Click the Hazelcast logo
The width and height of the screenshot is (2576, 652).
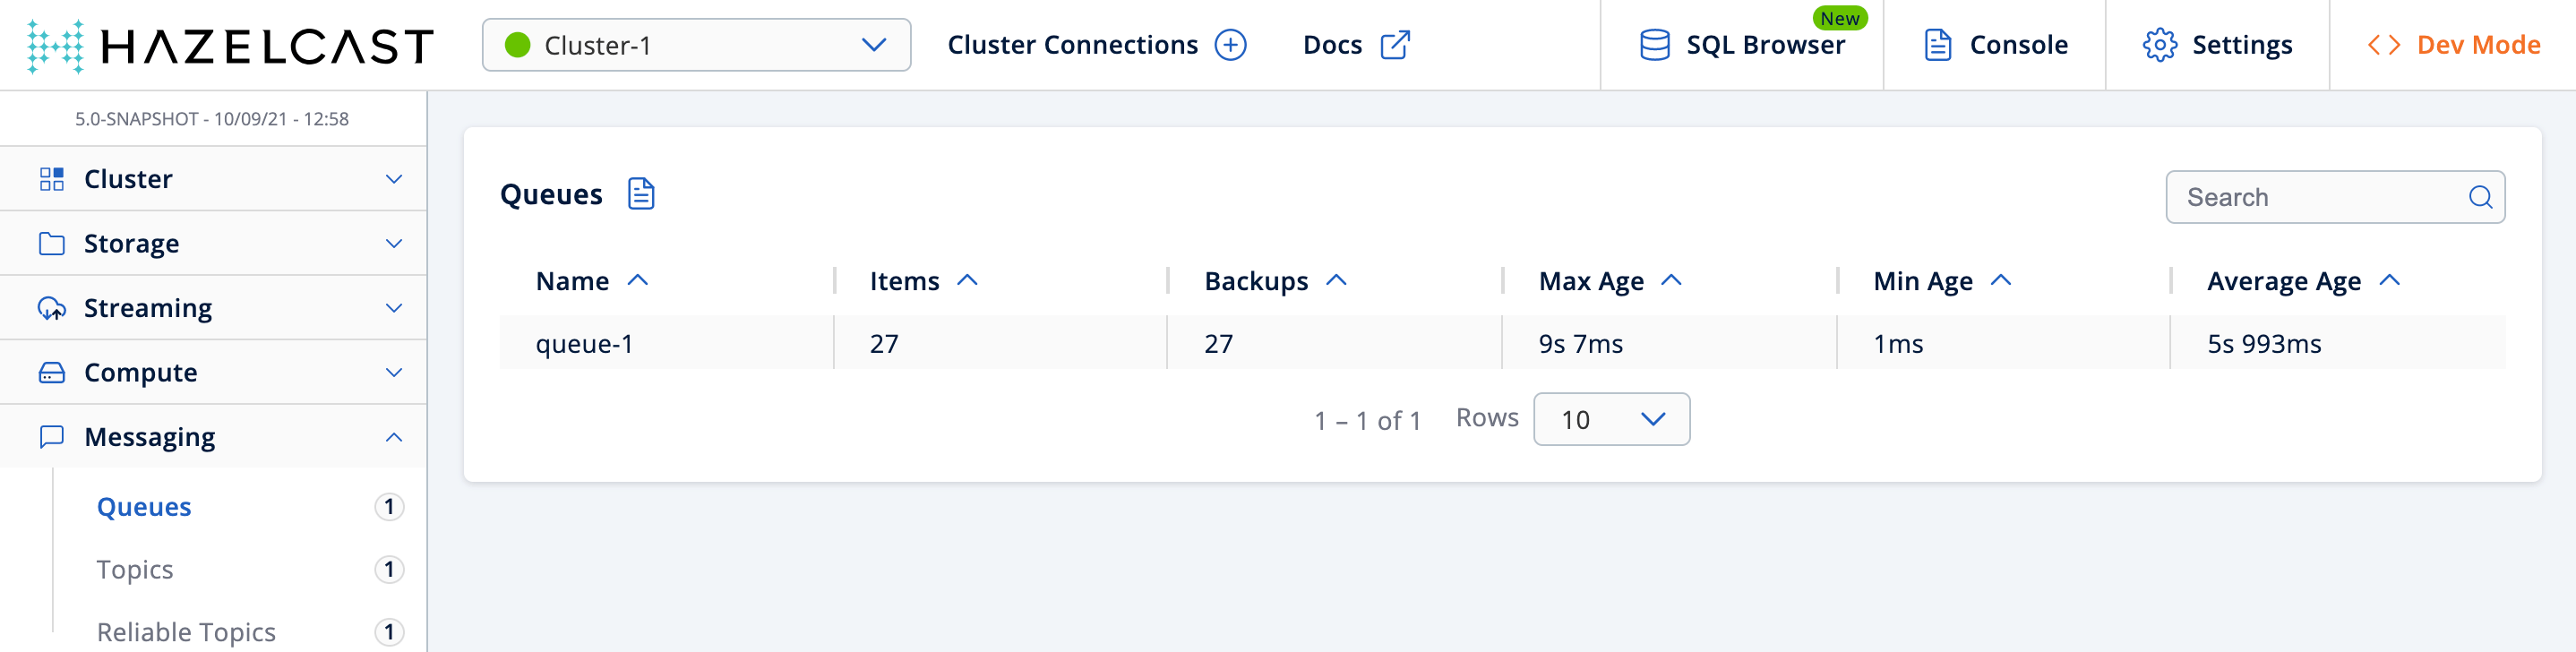coord(232,44)
